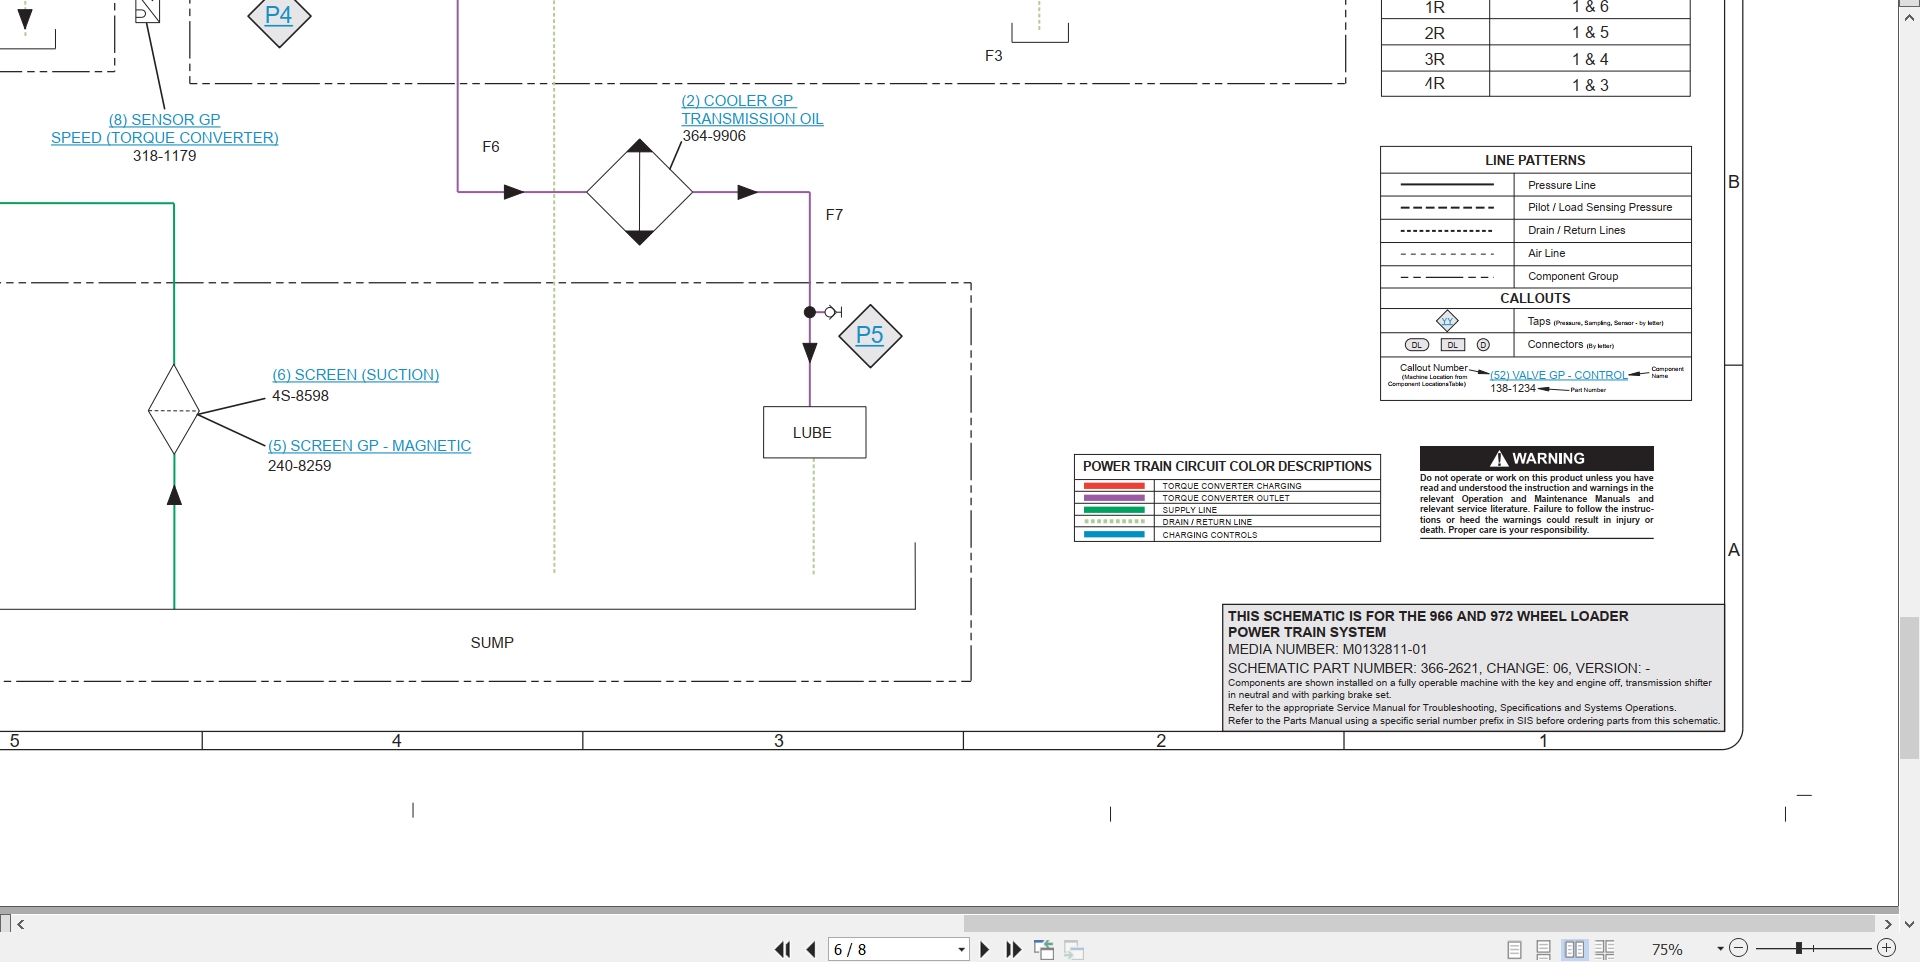Click the green Supply Line swatch

coord(1114,510)
